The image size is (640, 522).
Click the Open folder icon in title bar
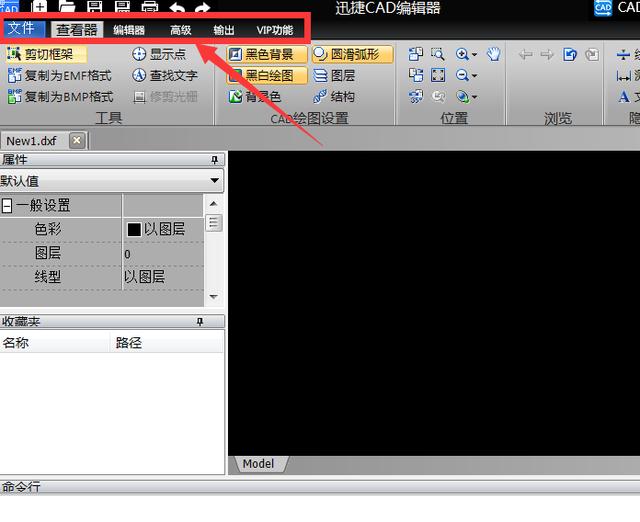pos(67,6)
